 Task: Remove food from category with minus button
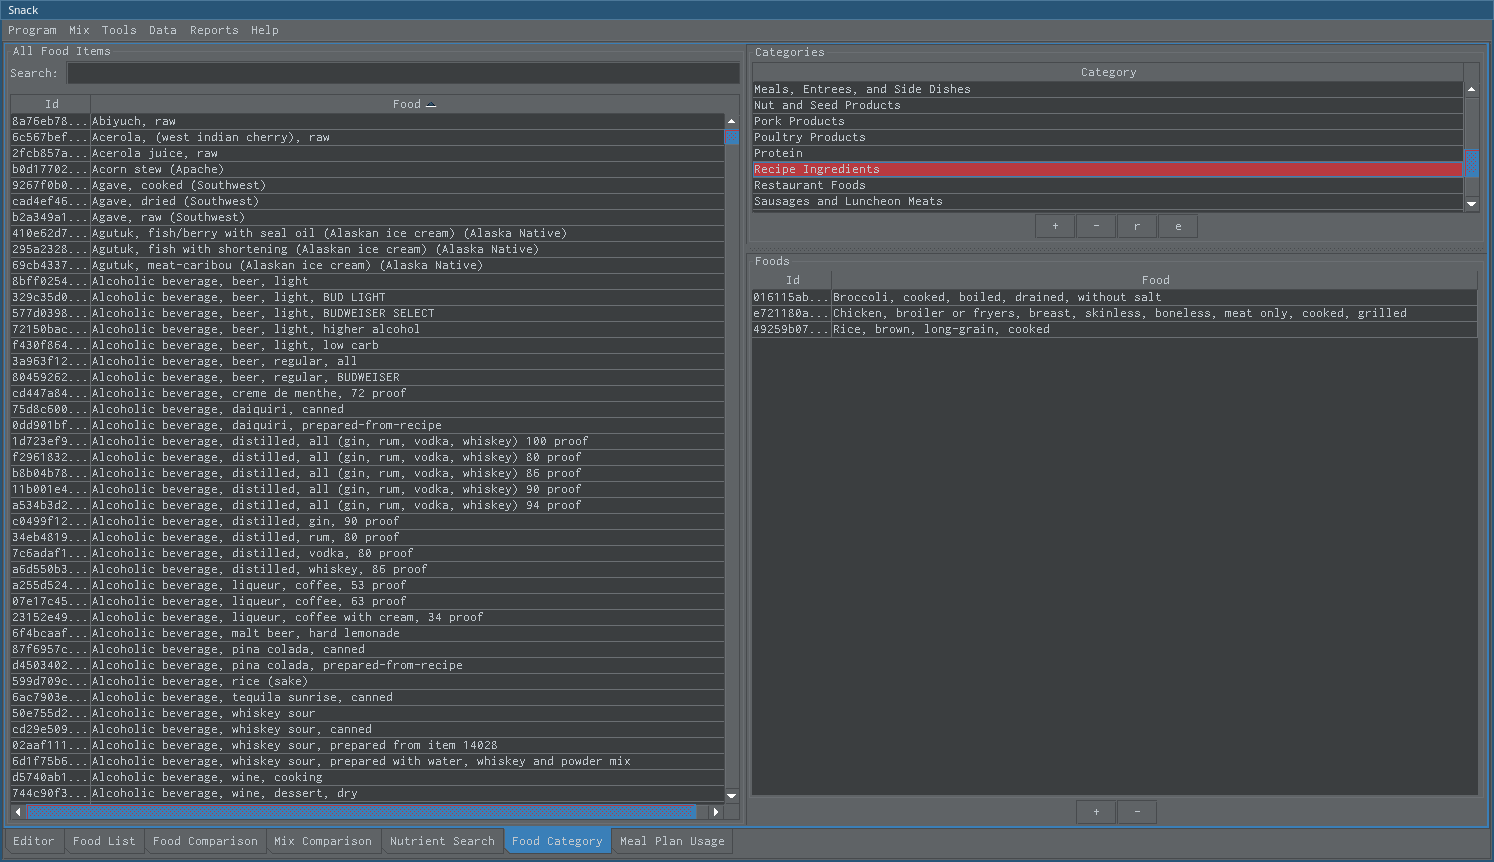click(x=1137, y=811)
